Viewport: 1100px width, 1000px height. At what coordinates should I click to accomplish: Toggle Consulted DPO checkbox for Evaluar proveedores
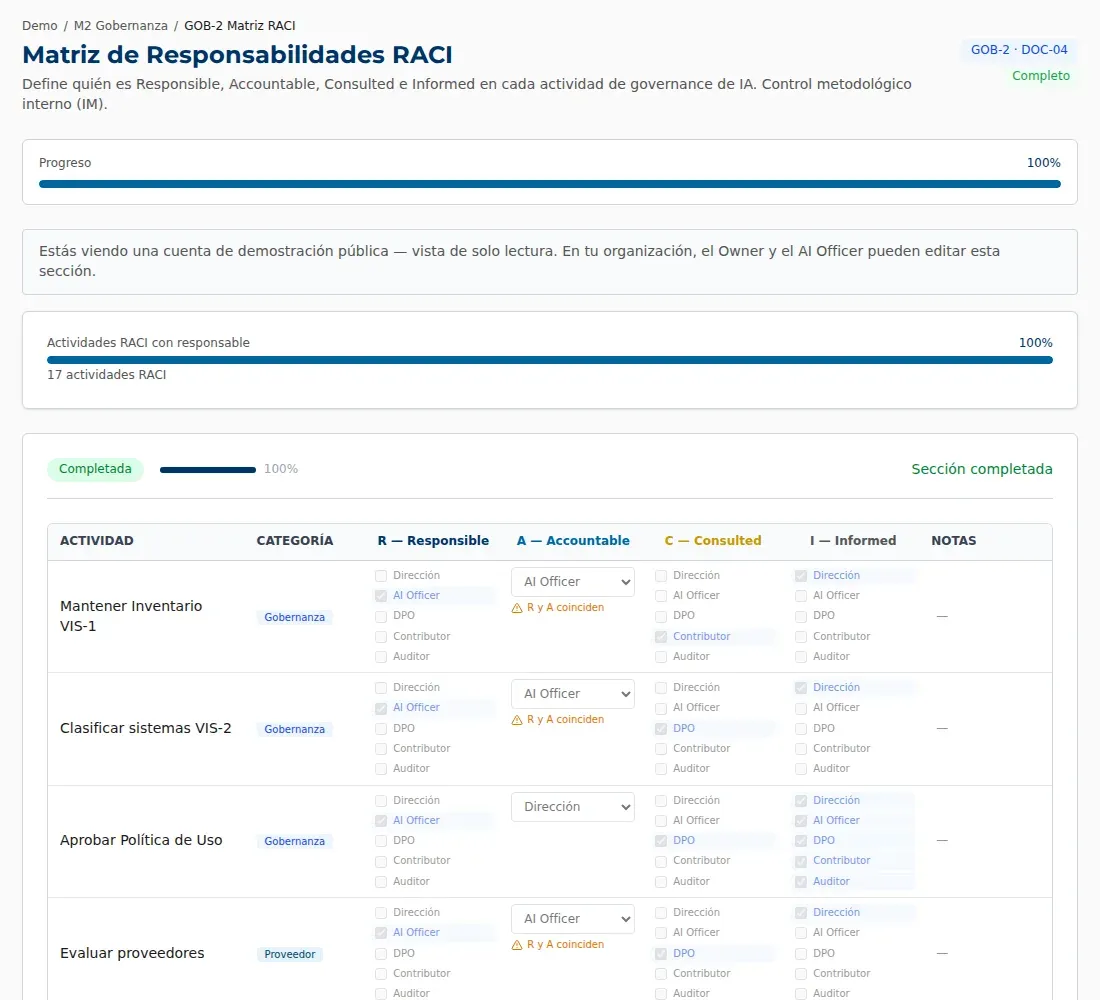pos(661,954)
